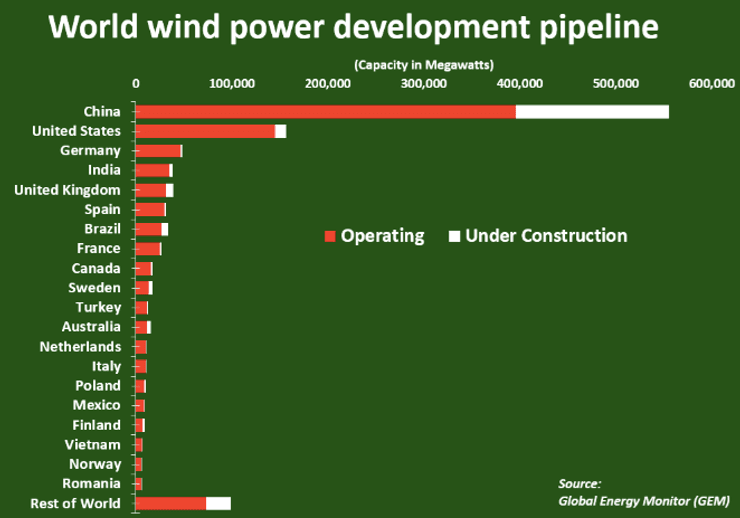Click the white Under Construction legend swatch
740x518 pixels.
coord(454,237)
